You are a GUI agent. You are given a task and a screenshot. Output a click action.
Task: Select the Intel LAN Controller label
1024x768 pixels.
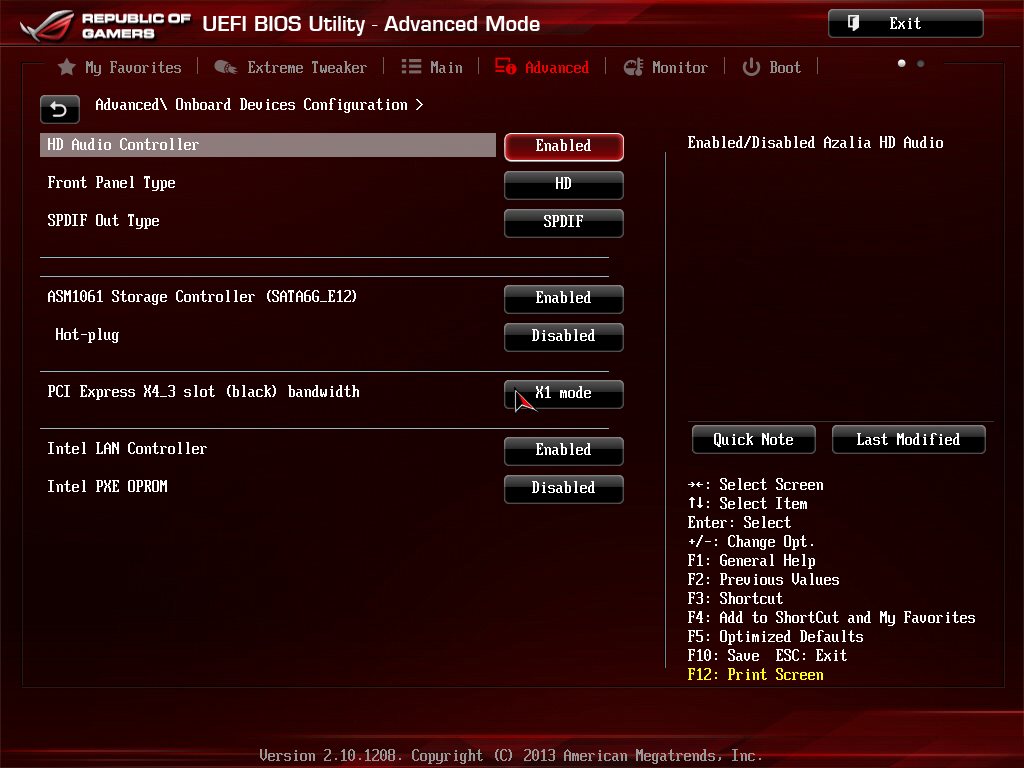[x=127, y=449]
